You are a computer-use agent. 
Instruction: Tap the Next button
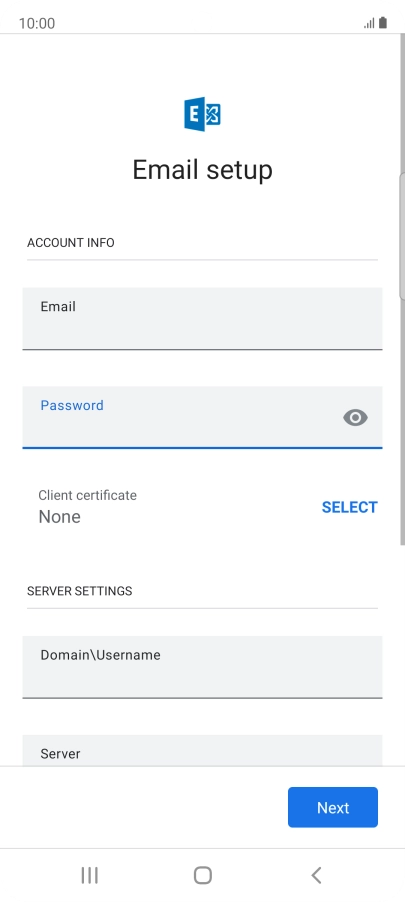333,807
